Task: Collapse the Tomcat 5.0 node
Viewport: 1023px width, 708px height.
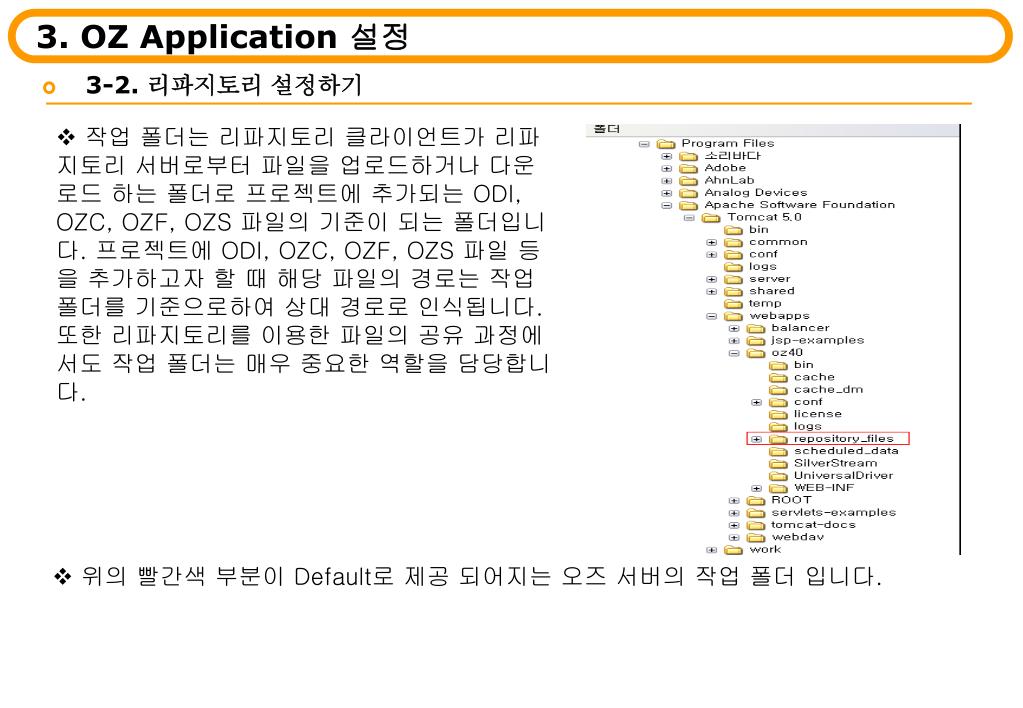Action: click(x=689, y=218)
